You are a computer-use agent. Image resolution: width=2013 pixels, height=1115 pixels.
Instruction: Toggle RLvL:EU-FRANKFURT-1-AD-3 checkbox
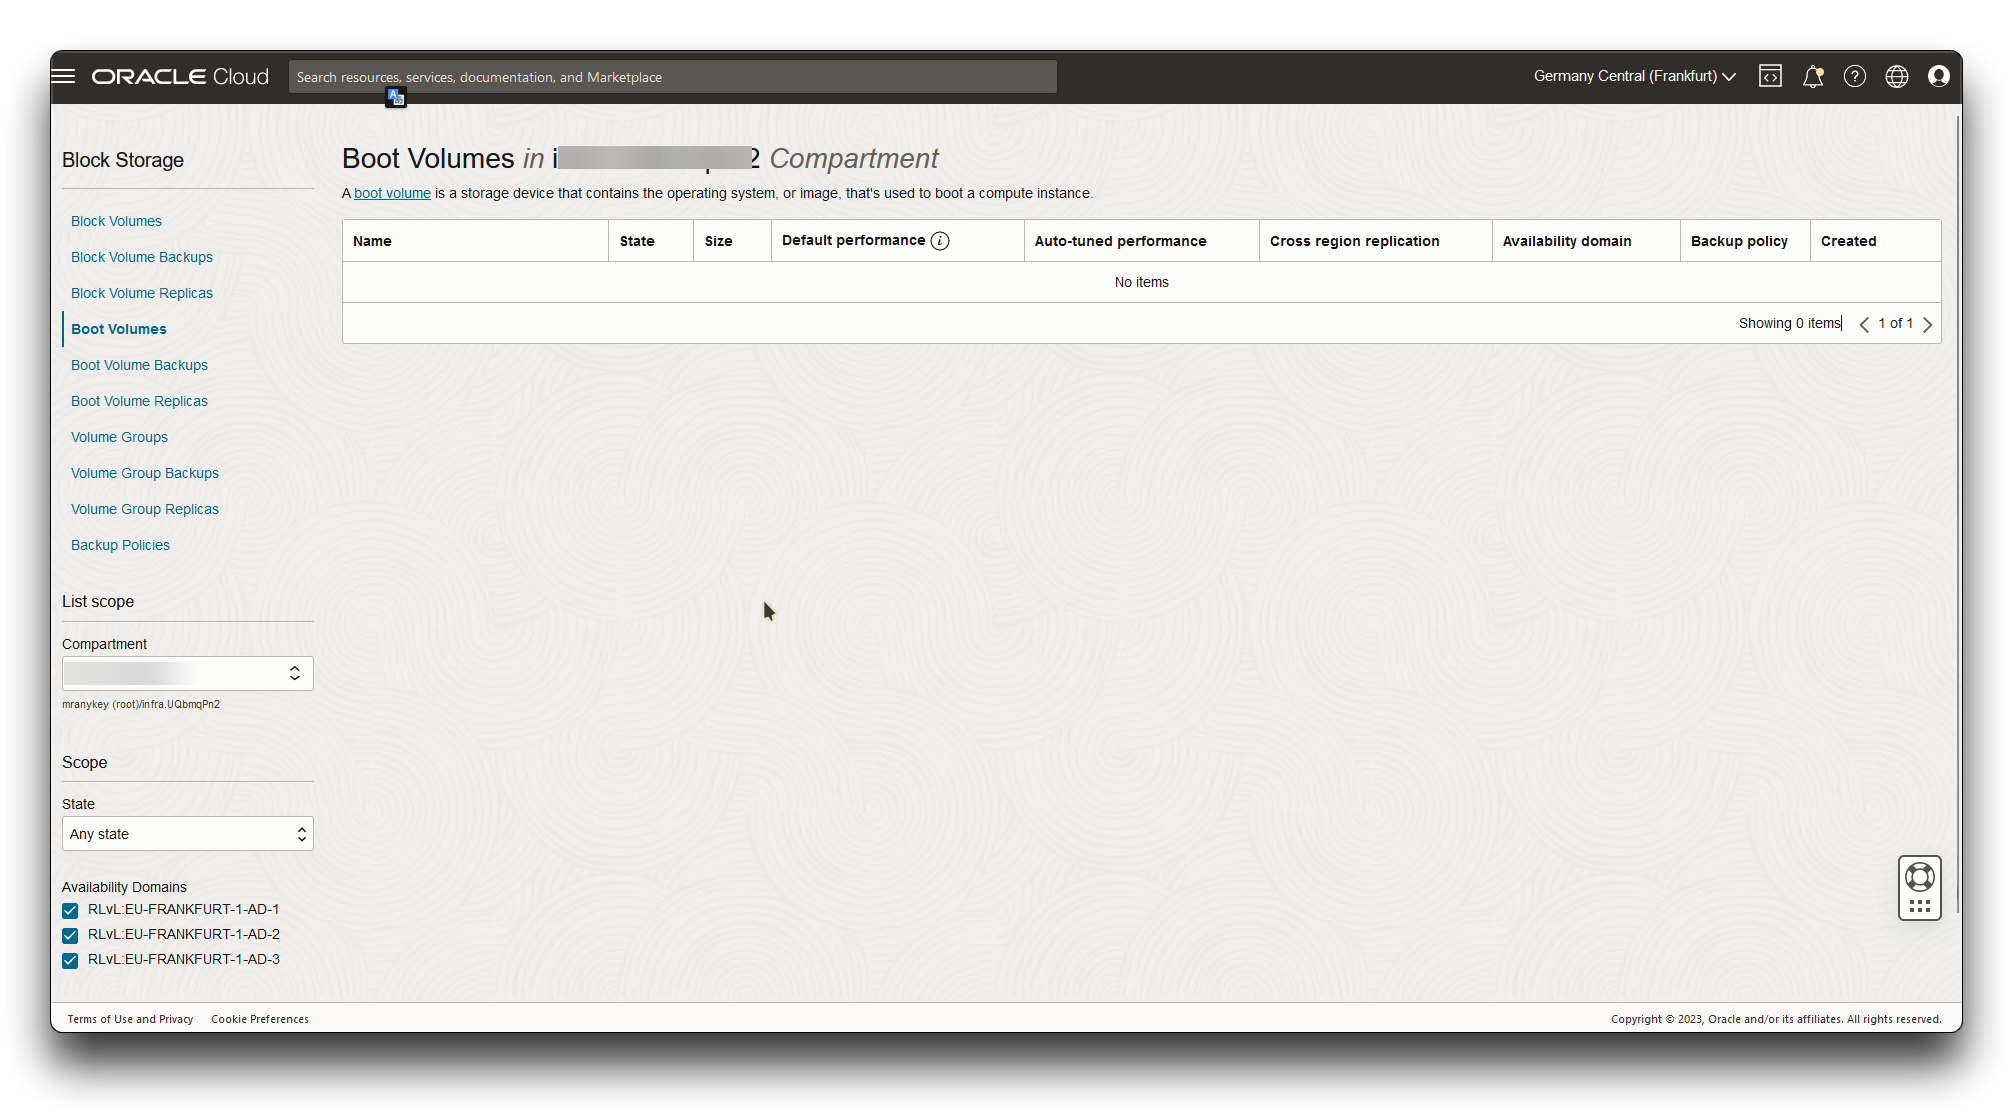[70, 960]
